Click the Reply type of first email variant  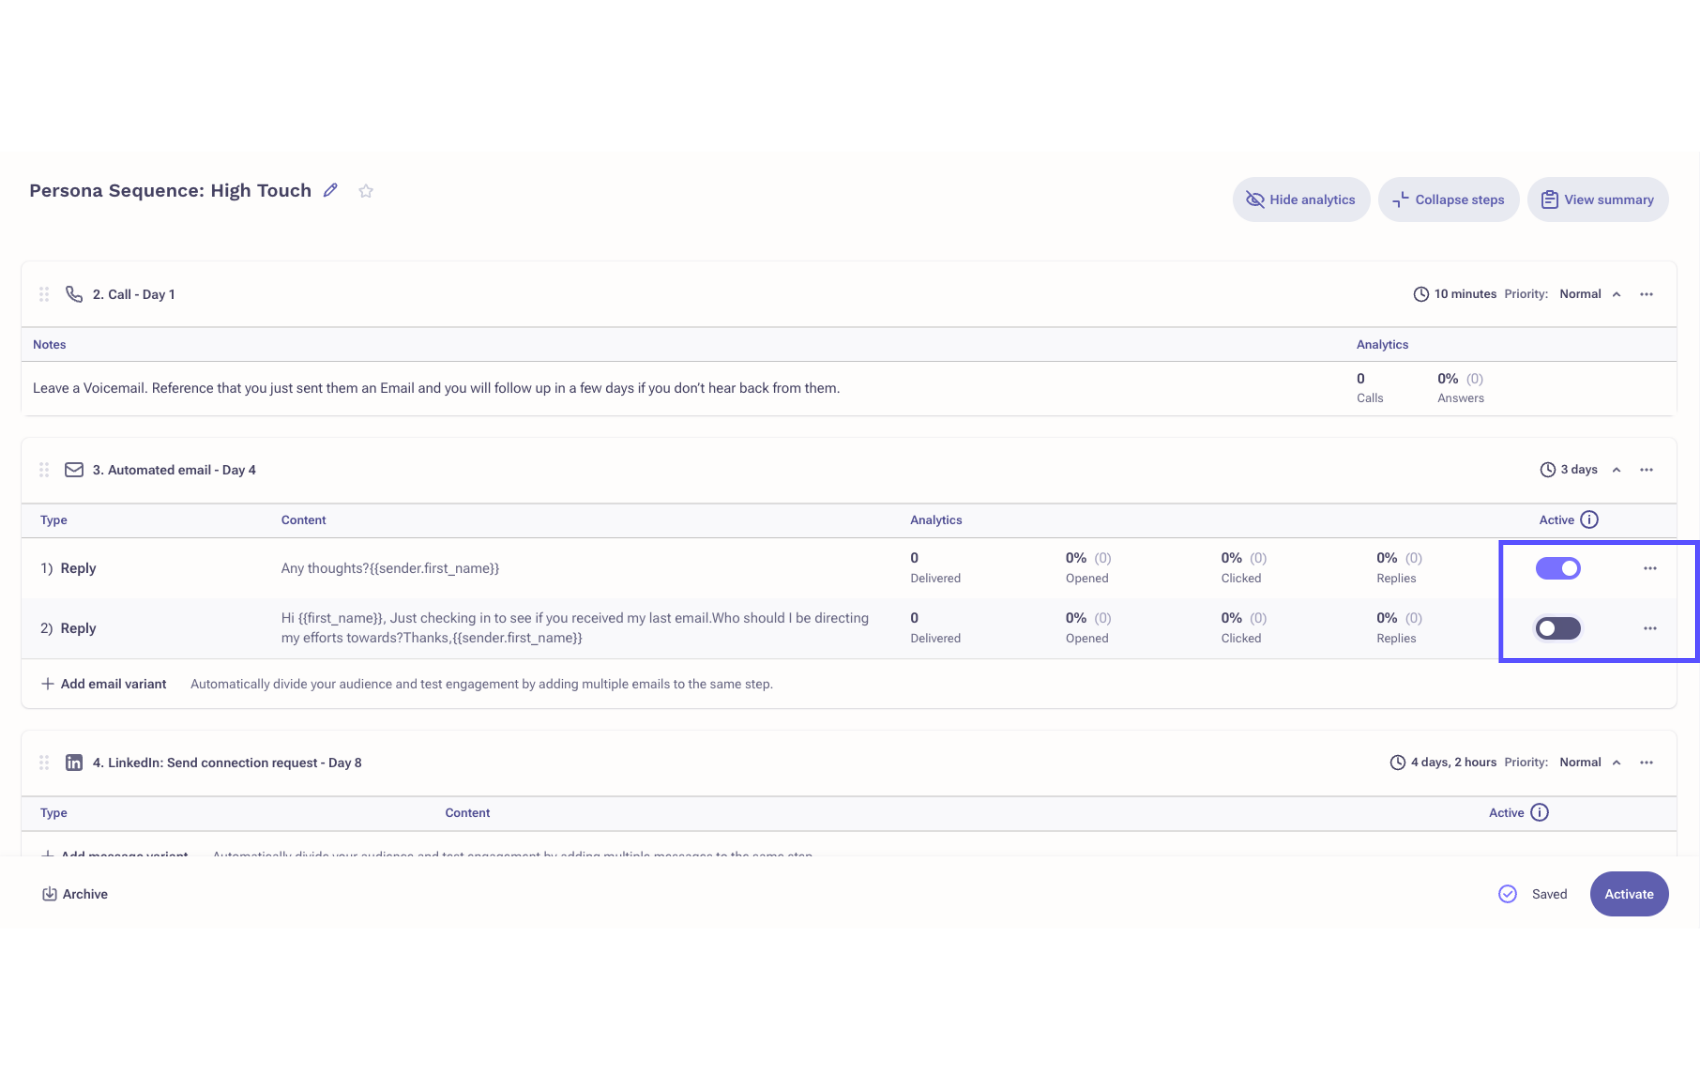coord(78,568)
